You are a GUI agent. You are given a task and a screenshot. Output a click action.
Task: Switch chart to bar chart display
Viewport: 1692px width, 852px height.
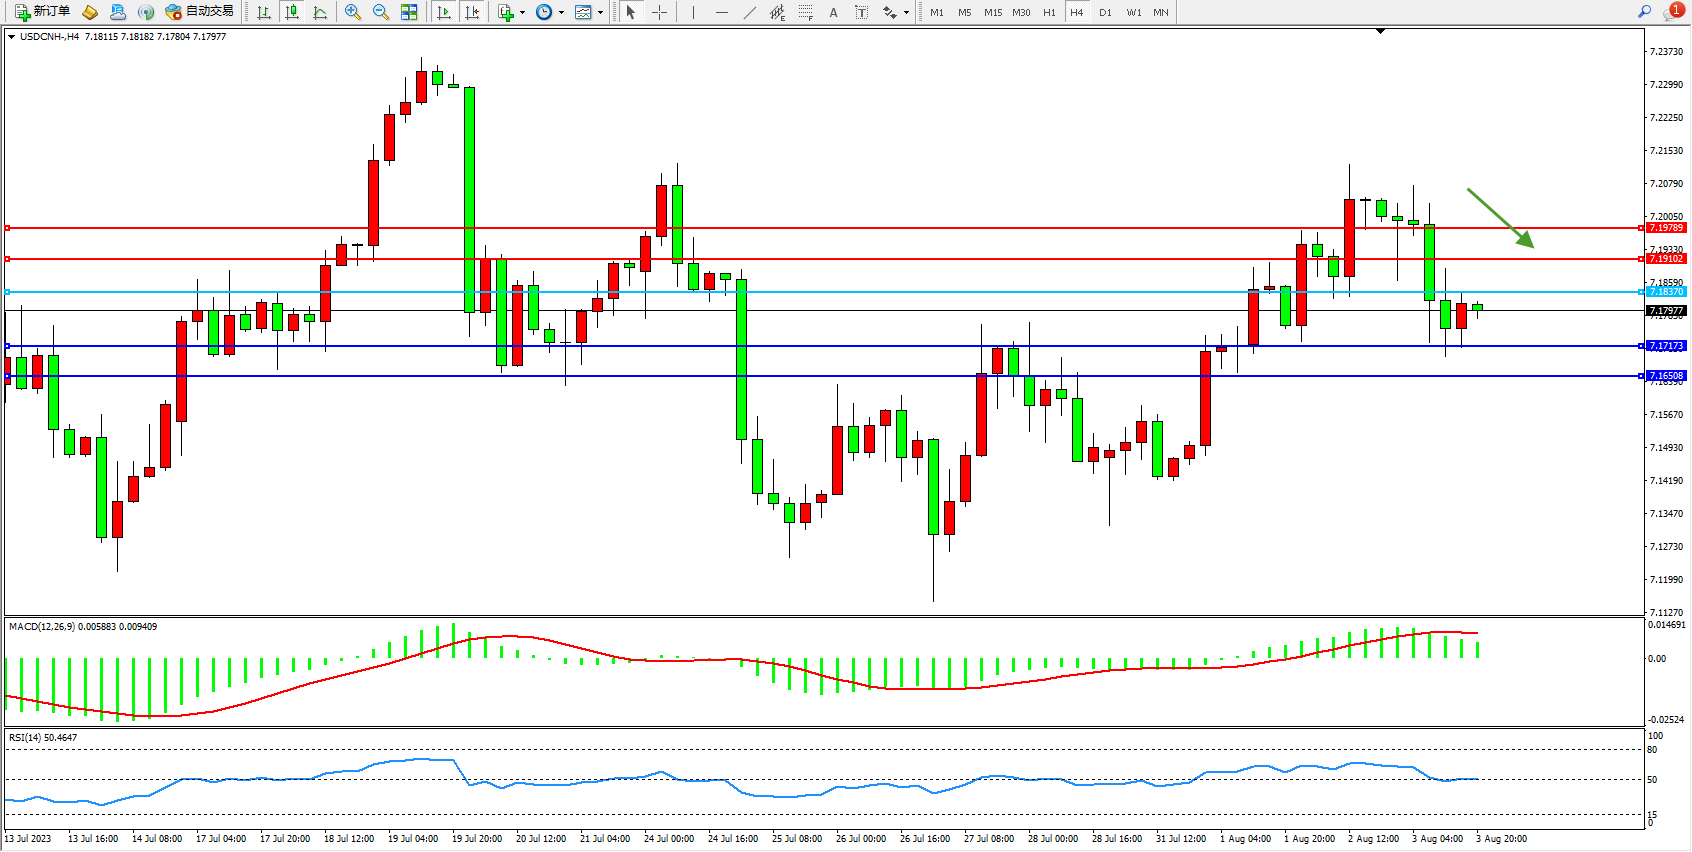(264, 12)
